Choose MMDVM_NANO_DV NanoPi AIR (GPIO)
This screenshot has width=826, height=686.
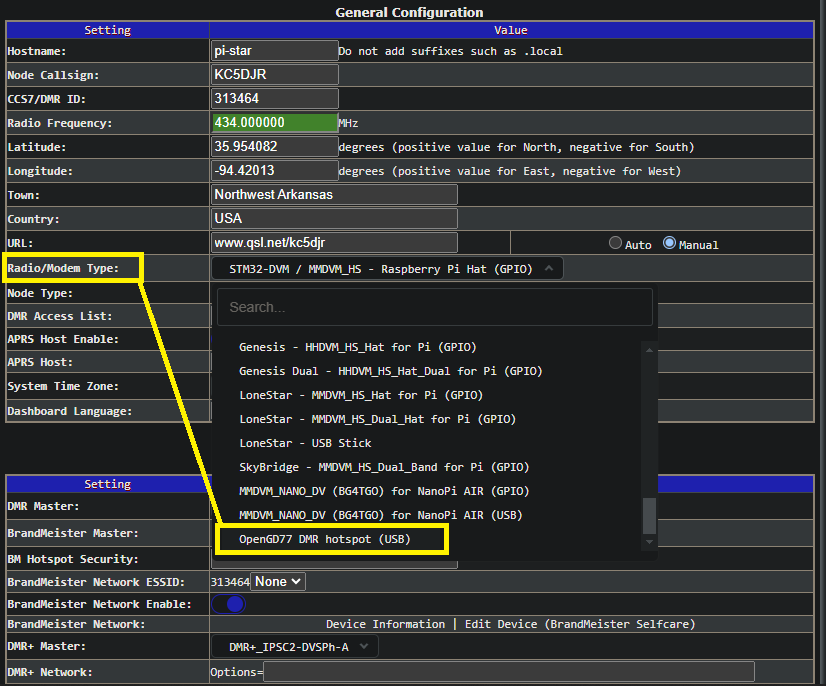(x=384, y=491)
